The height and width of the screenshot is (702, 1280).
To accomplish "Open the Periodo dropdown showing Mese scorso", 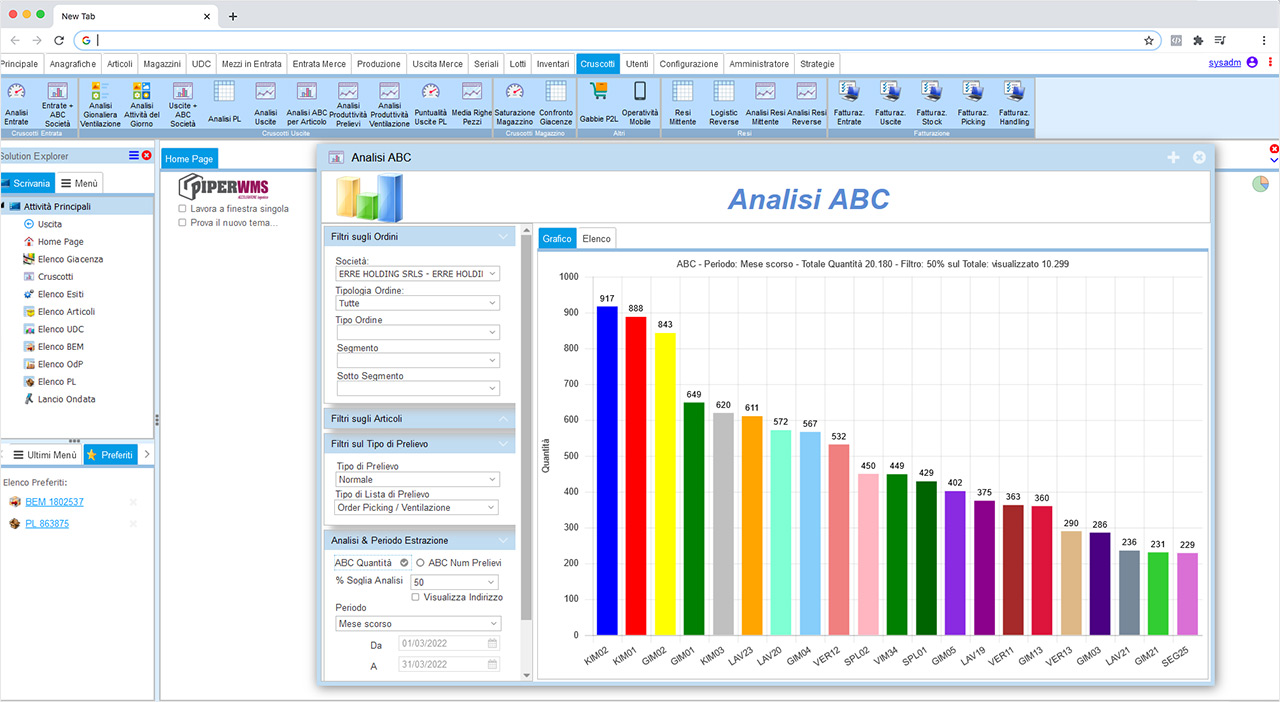I will click(418, 623).
